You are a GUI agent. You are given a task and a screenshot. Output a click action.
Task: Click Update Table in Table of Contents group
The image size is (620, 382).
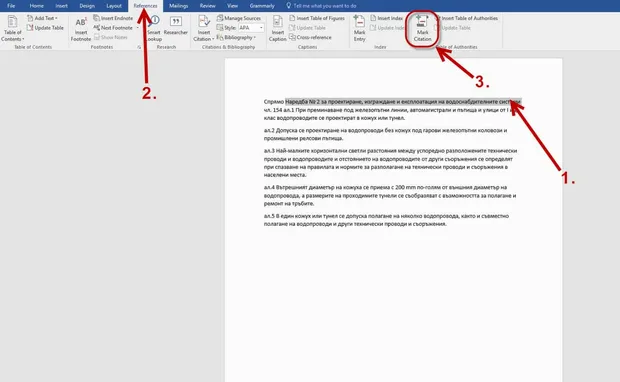[45, 28]
